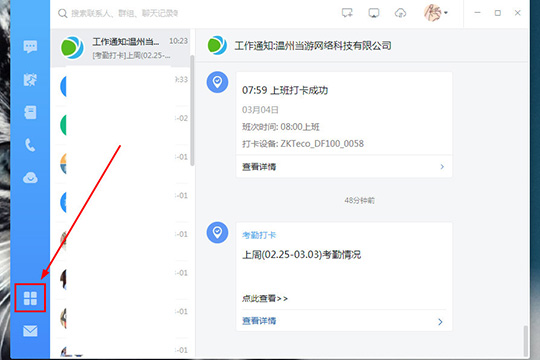
Task: Click location pin icon beside 考勤打卡 message
Action: 217,233
